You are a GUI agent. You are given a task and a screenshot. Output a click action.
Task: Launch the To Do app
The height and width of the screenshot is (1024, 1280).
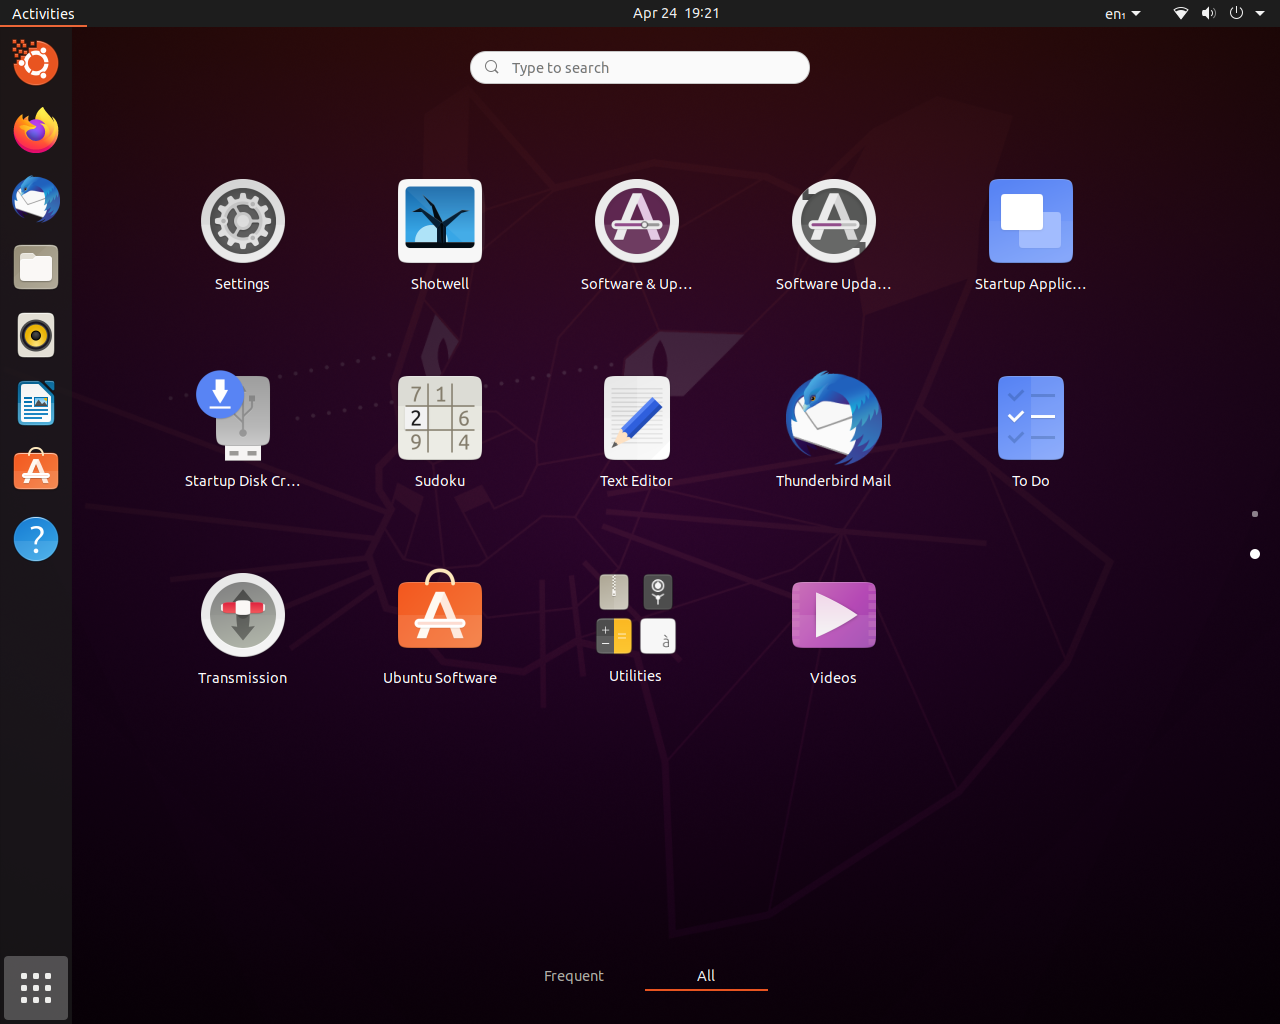click(x=1031, y=433)
